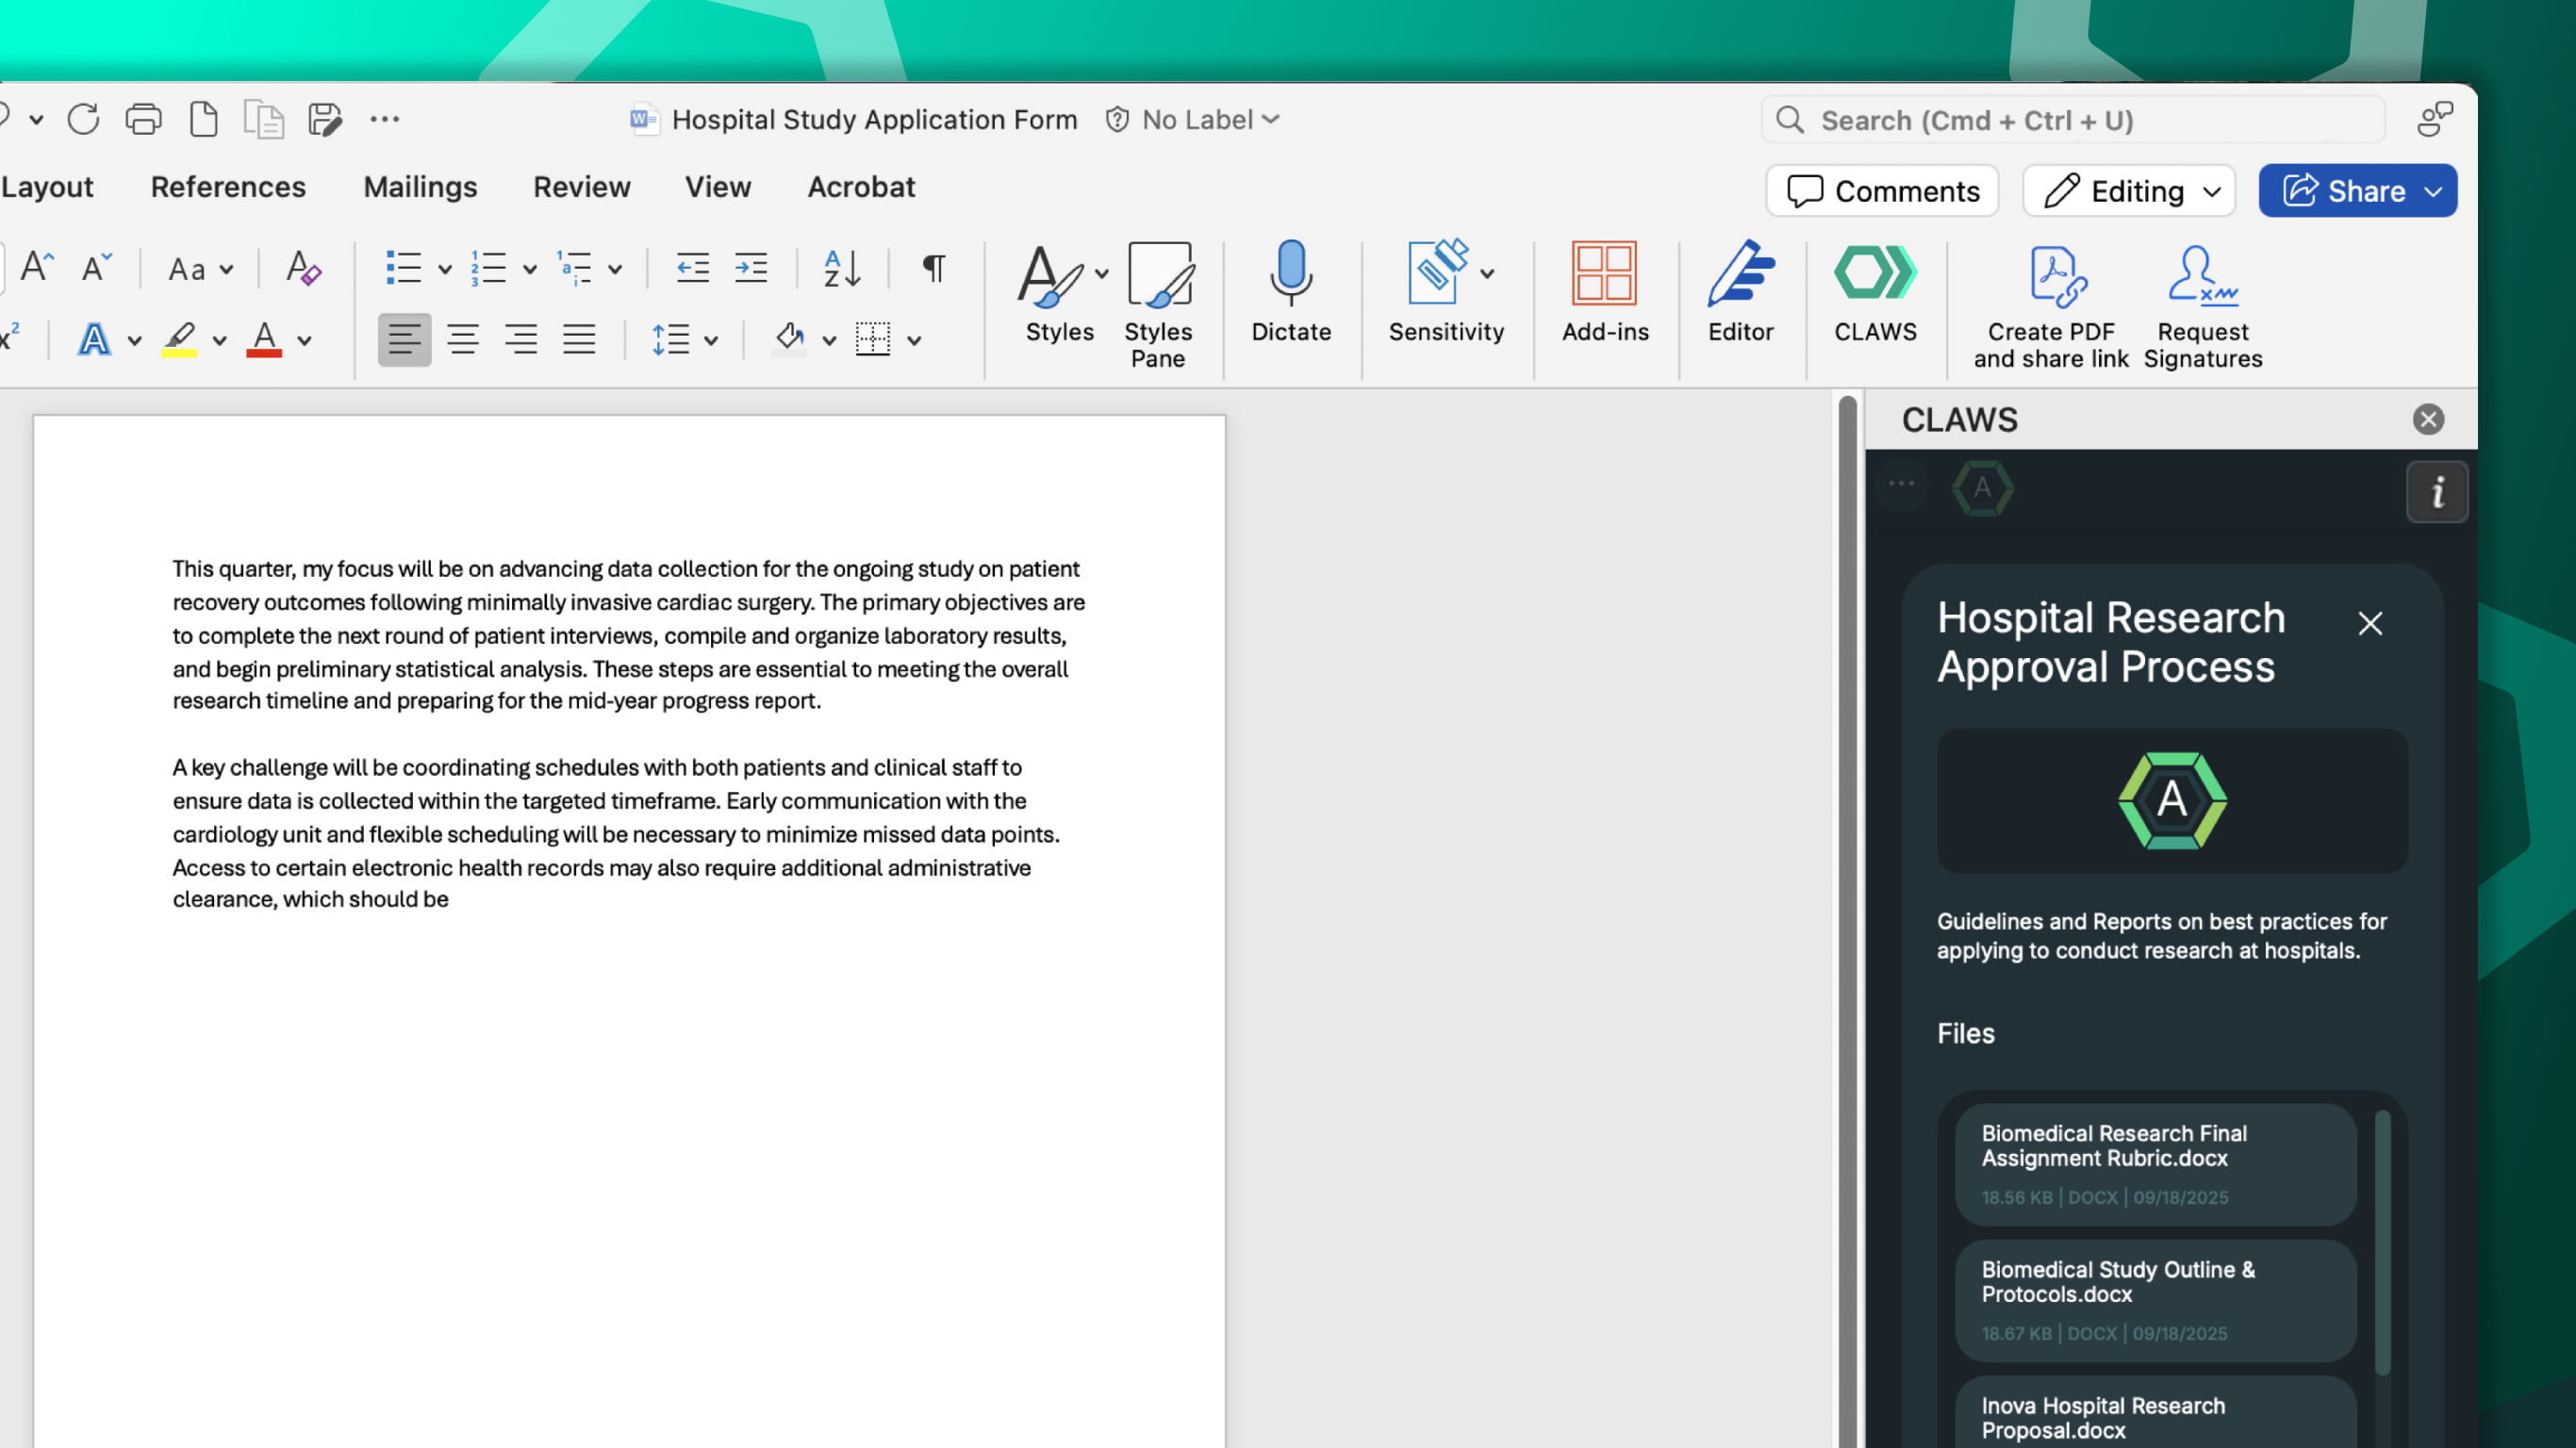Toggle show paragraph marks (pilcrow)
The width and height of the screenshot is (2576, 1448).
coord(933,268)
